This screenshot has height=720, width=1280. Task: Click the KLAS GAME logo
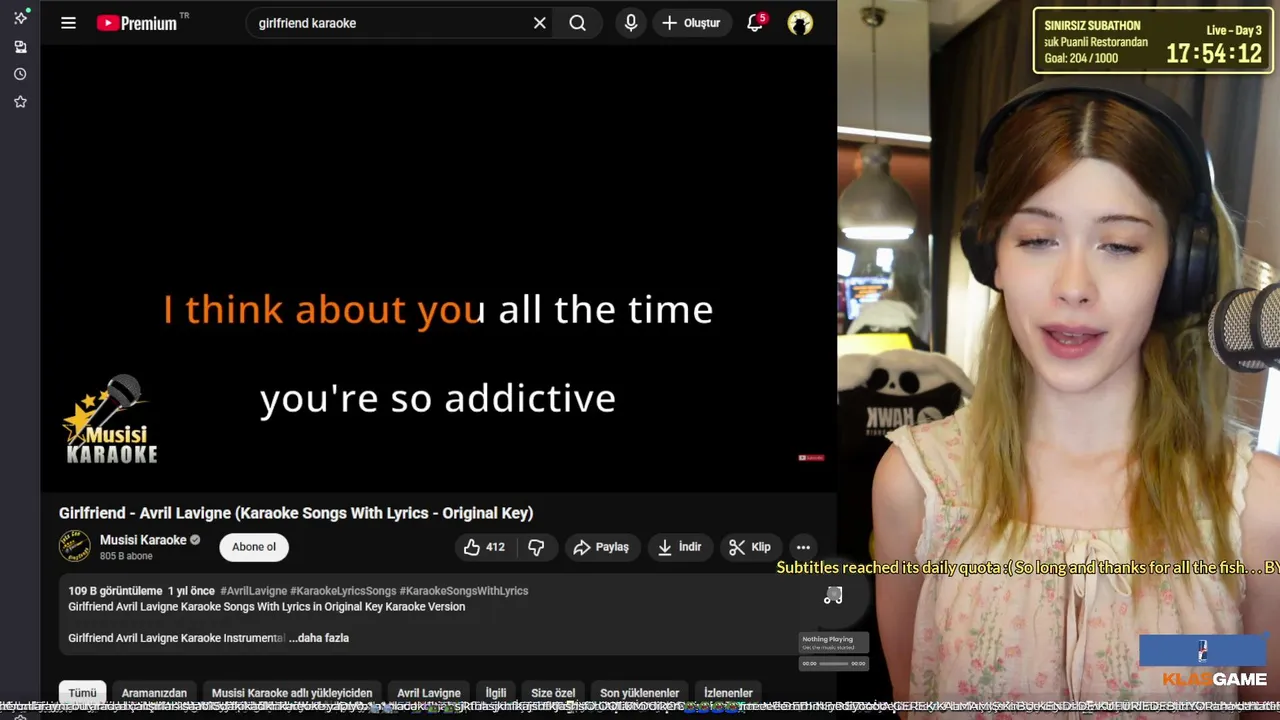[1214, 679]
